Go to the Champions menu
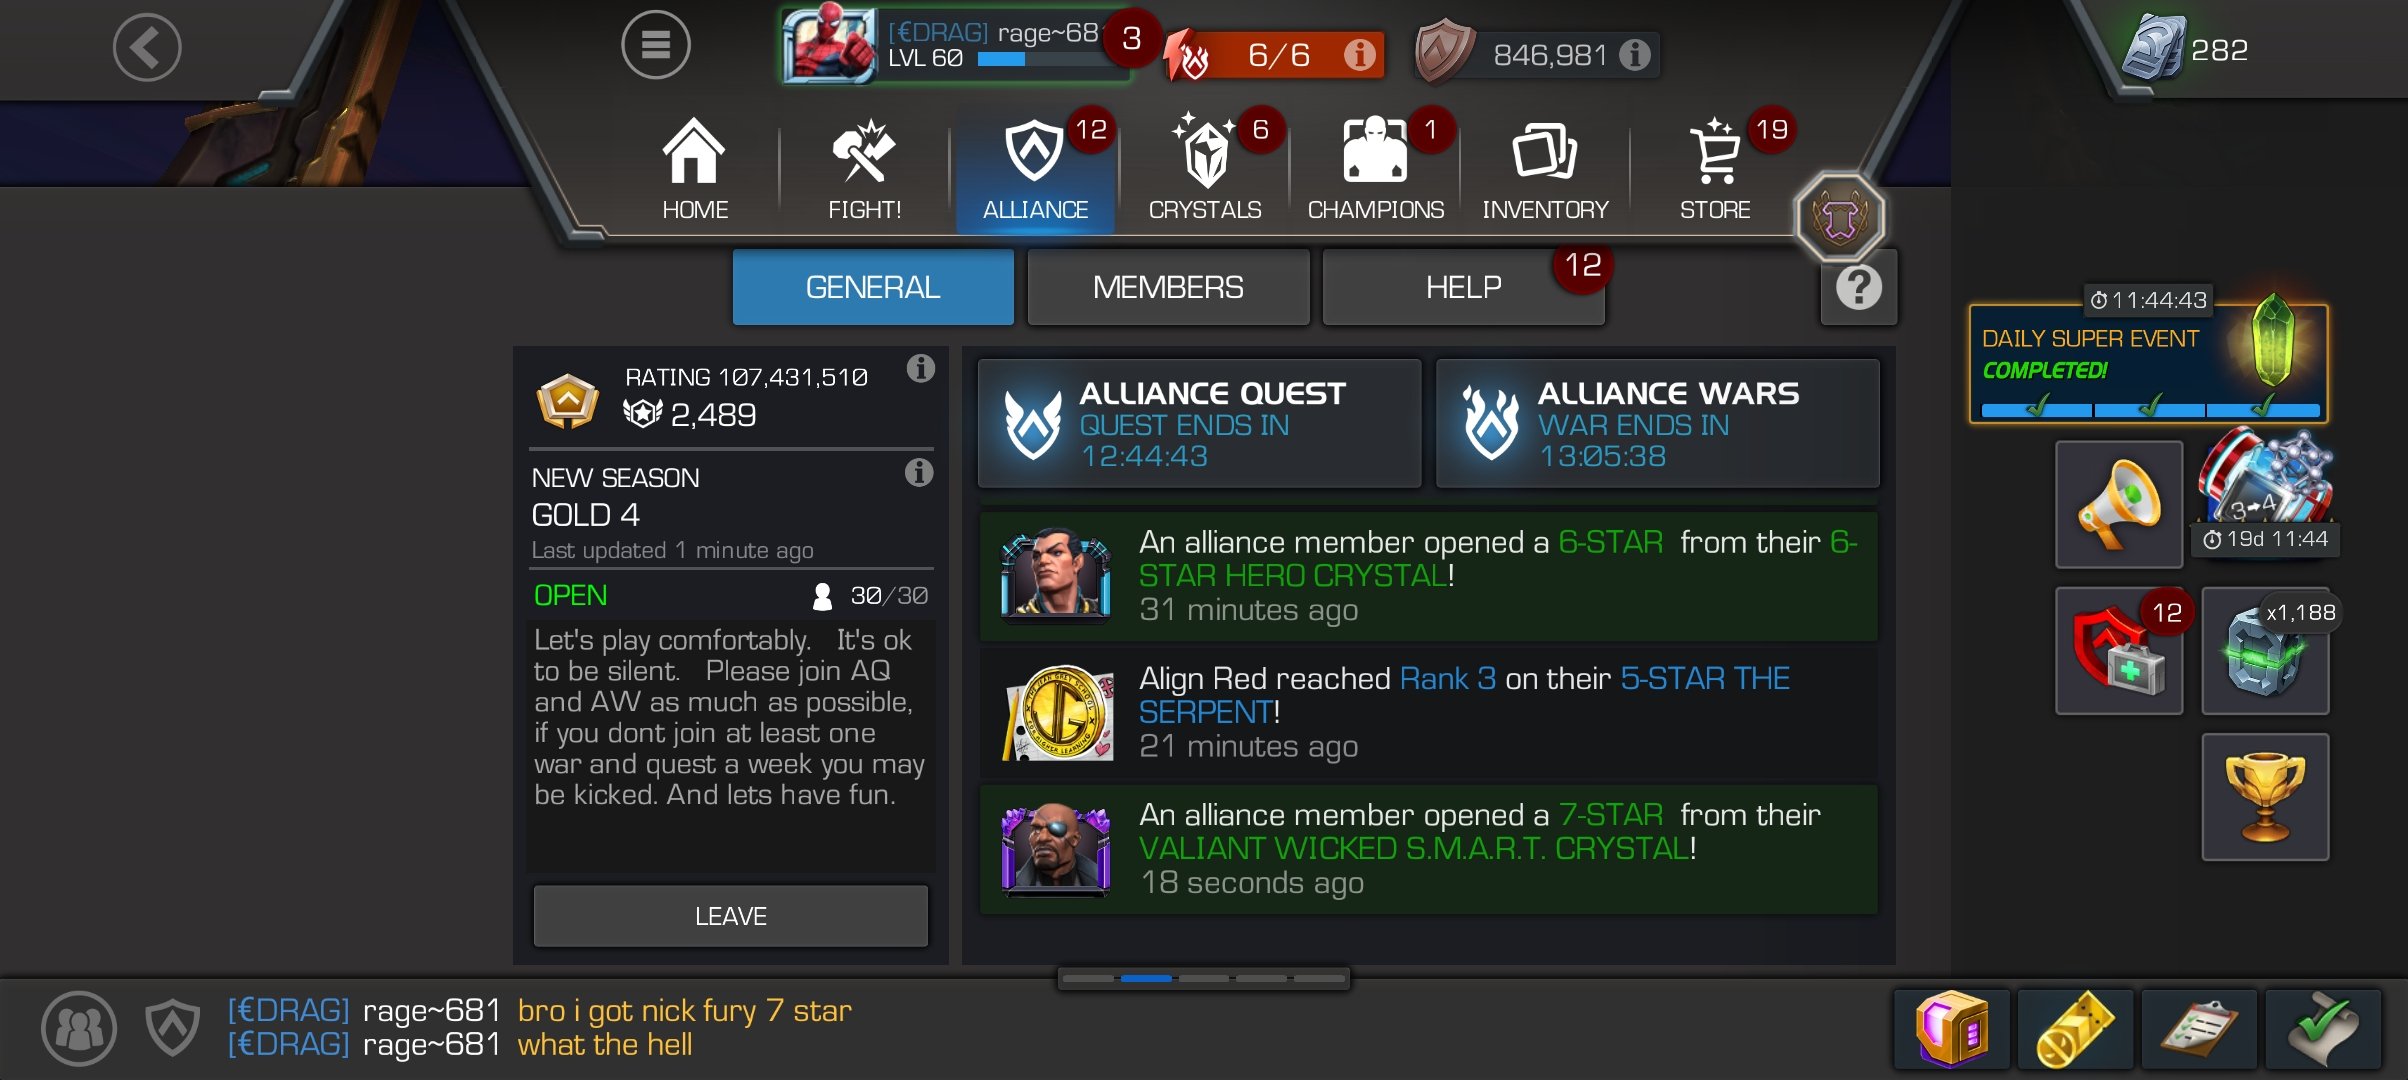The image size is (2408, 1080). (1375, 168)
